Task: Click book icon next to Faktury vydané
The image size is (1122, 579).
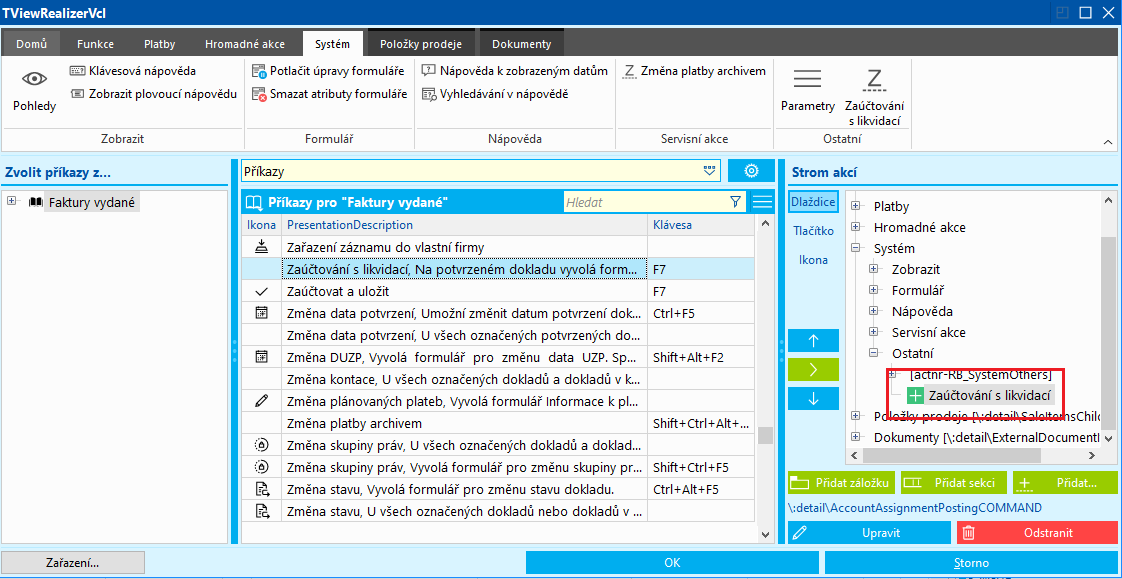Action: (x=35, y=203)
